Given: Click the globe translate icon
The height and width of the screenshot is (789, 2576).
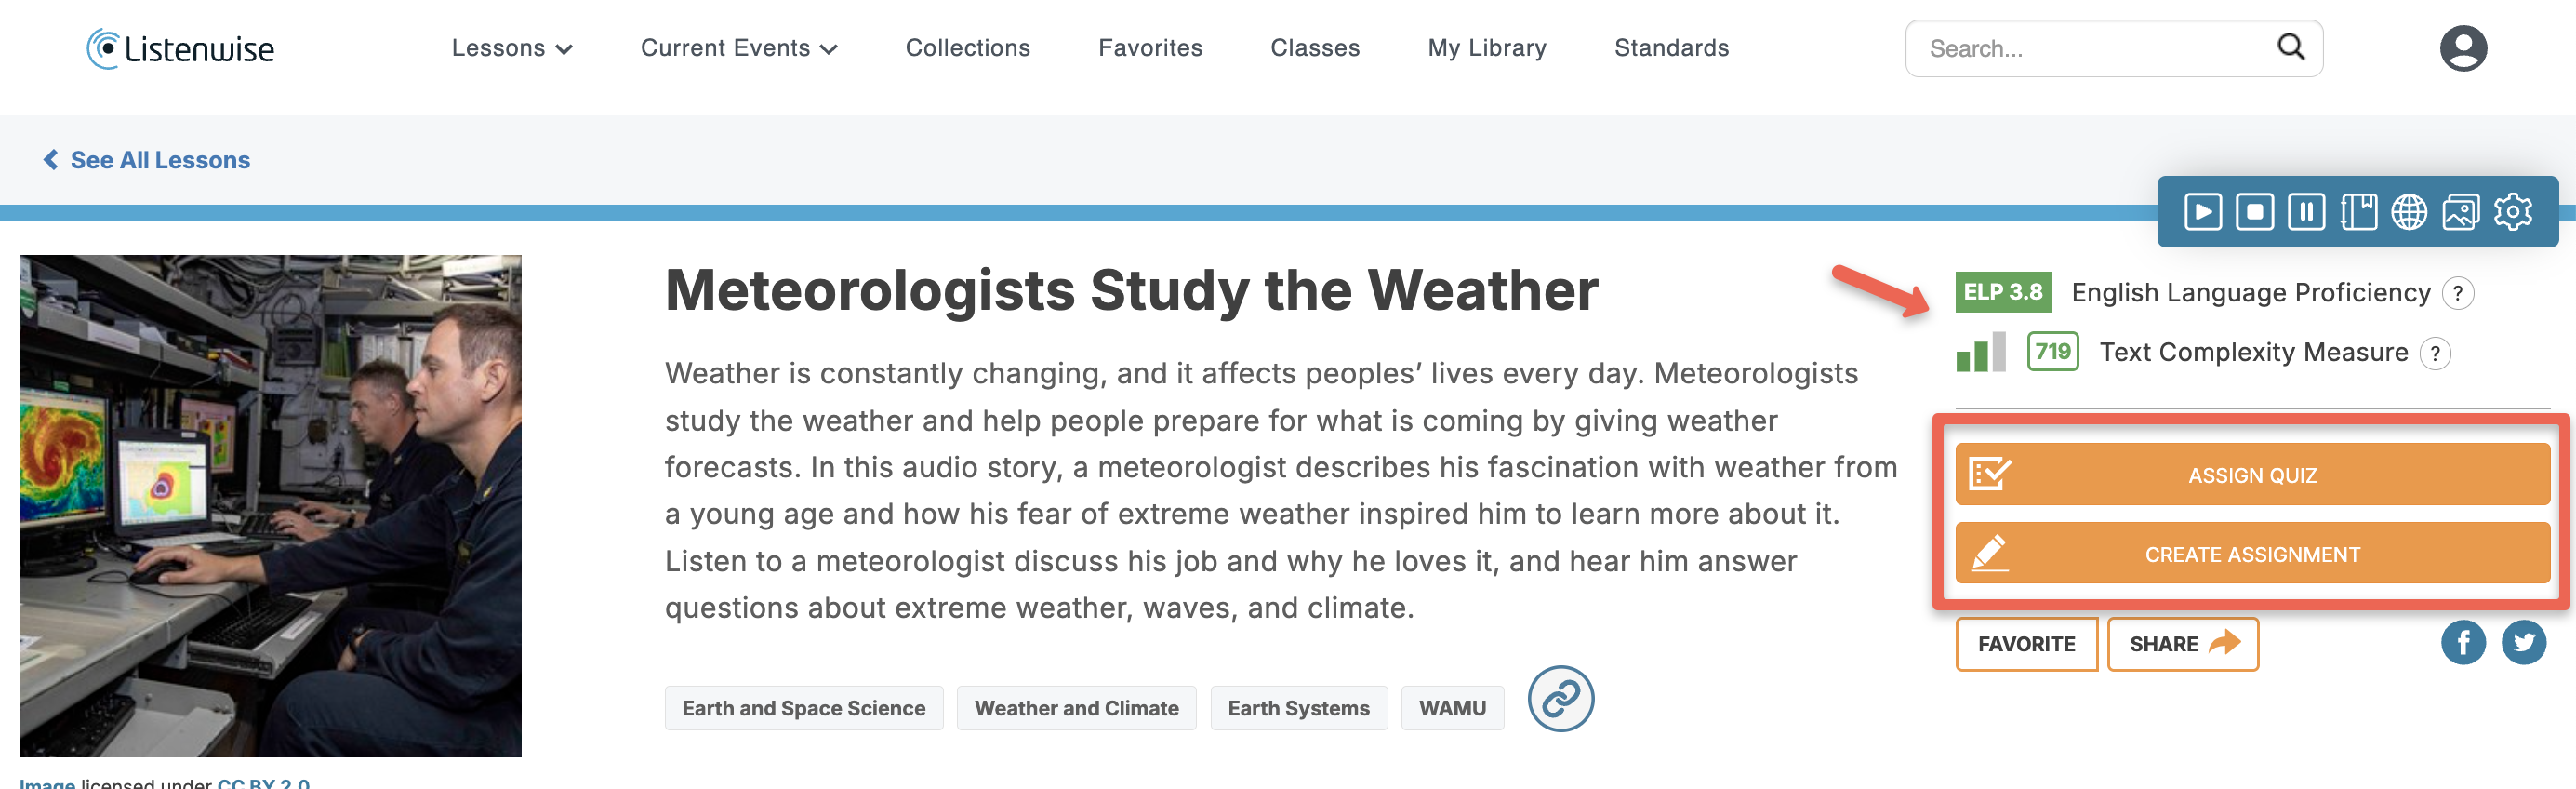Looking at the screenshot, I should coord(2409,212).
